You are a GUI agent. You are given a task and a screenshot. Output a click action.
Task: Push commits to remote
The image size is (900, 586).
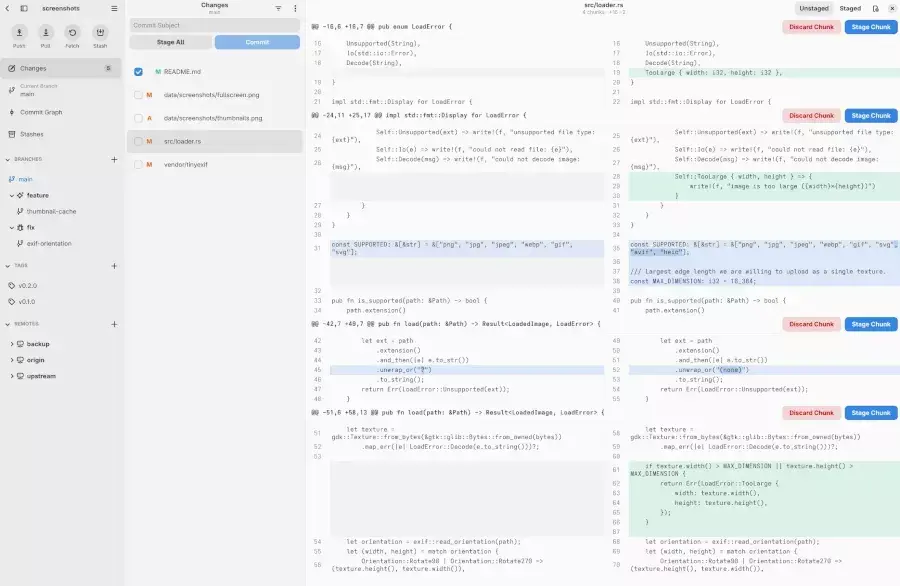(19, 33)
